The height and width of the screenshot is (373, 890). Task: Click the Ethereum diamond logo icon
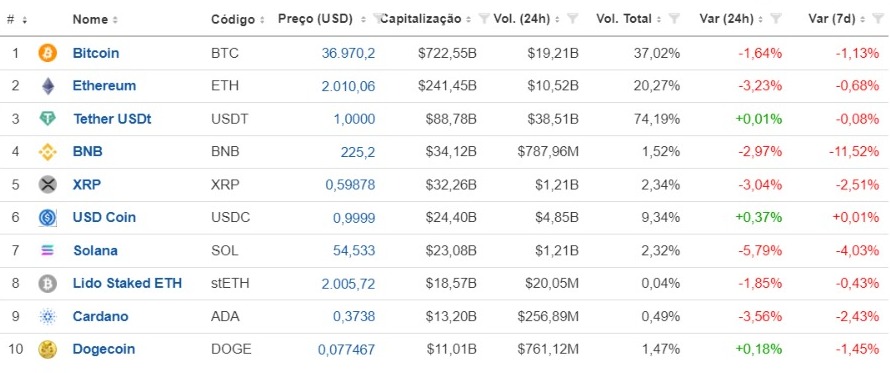[48, 86]
